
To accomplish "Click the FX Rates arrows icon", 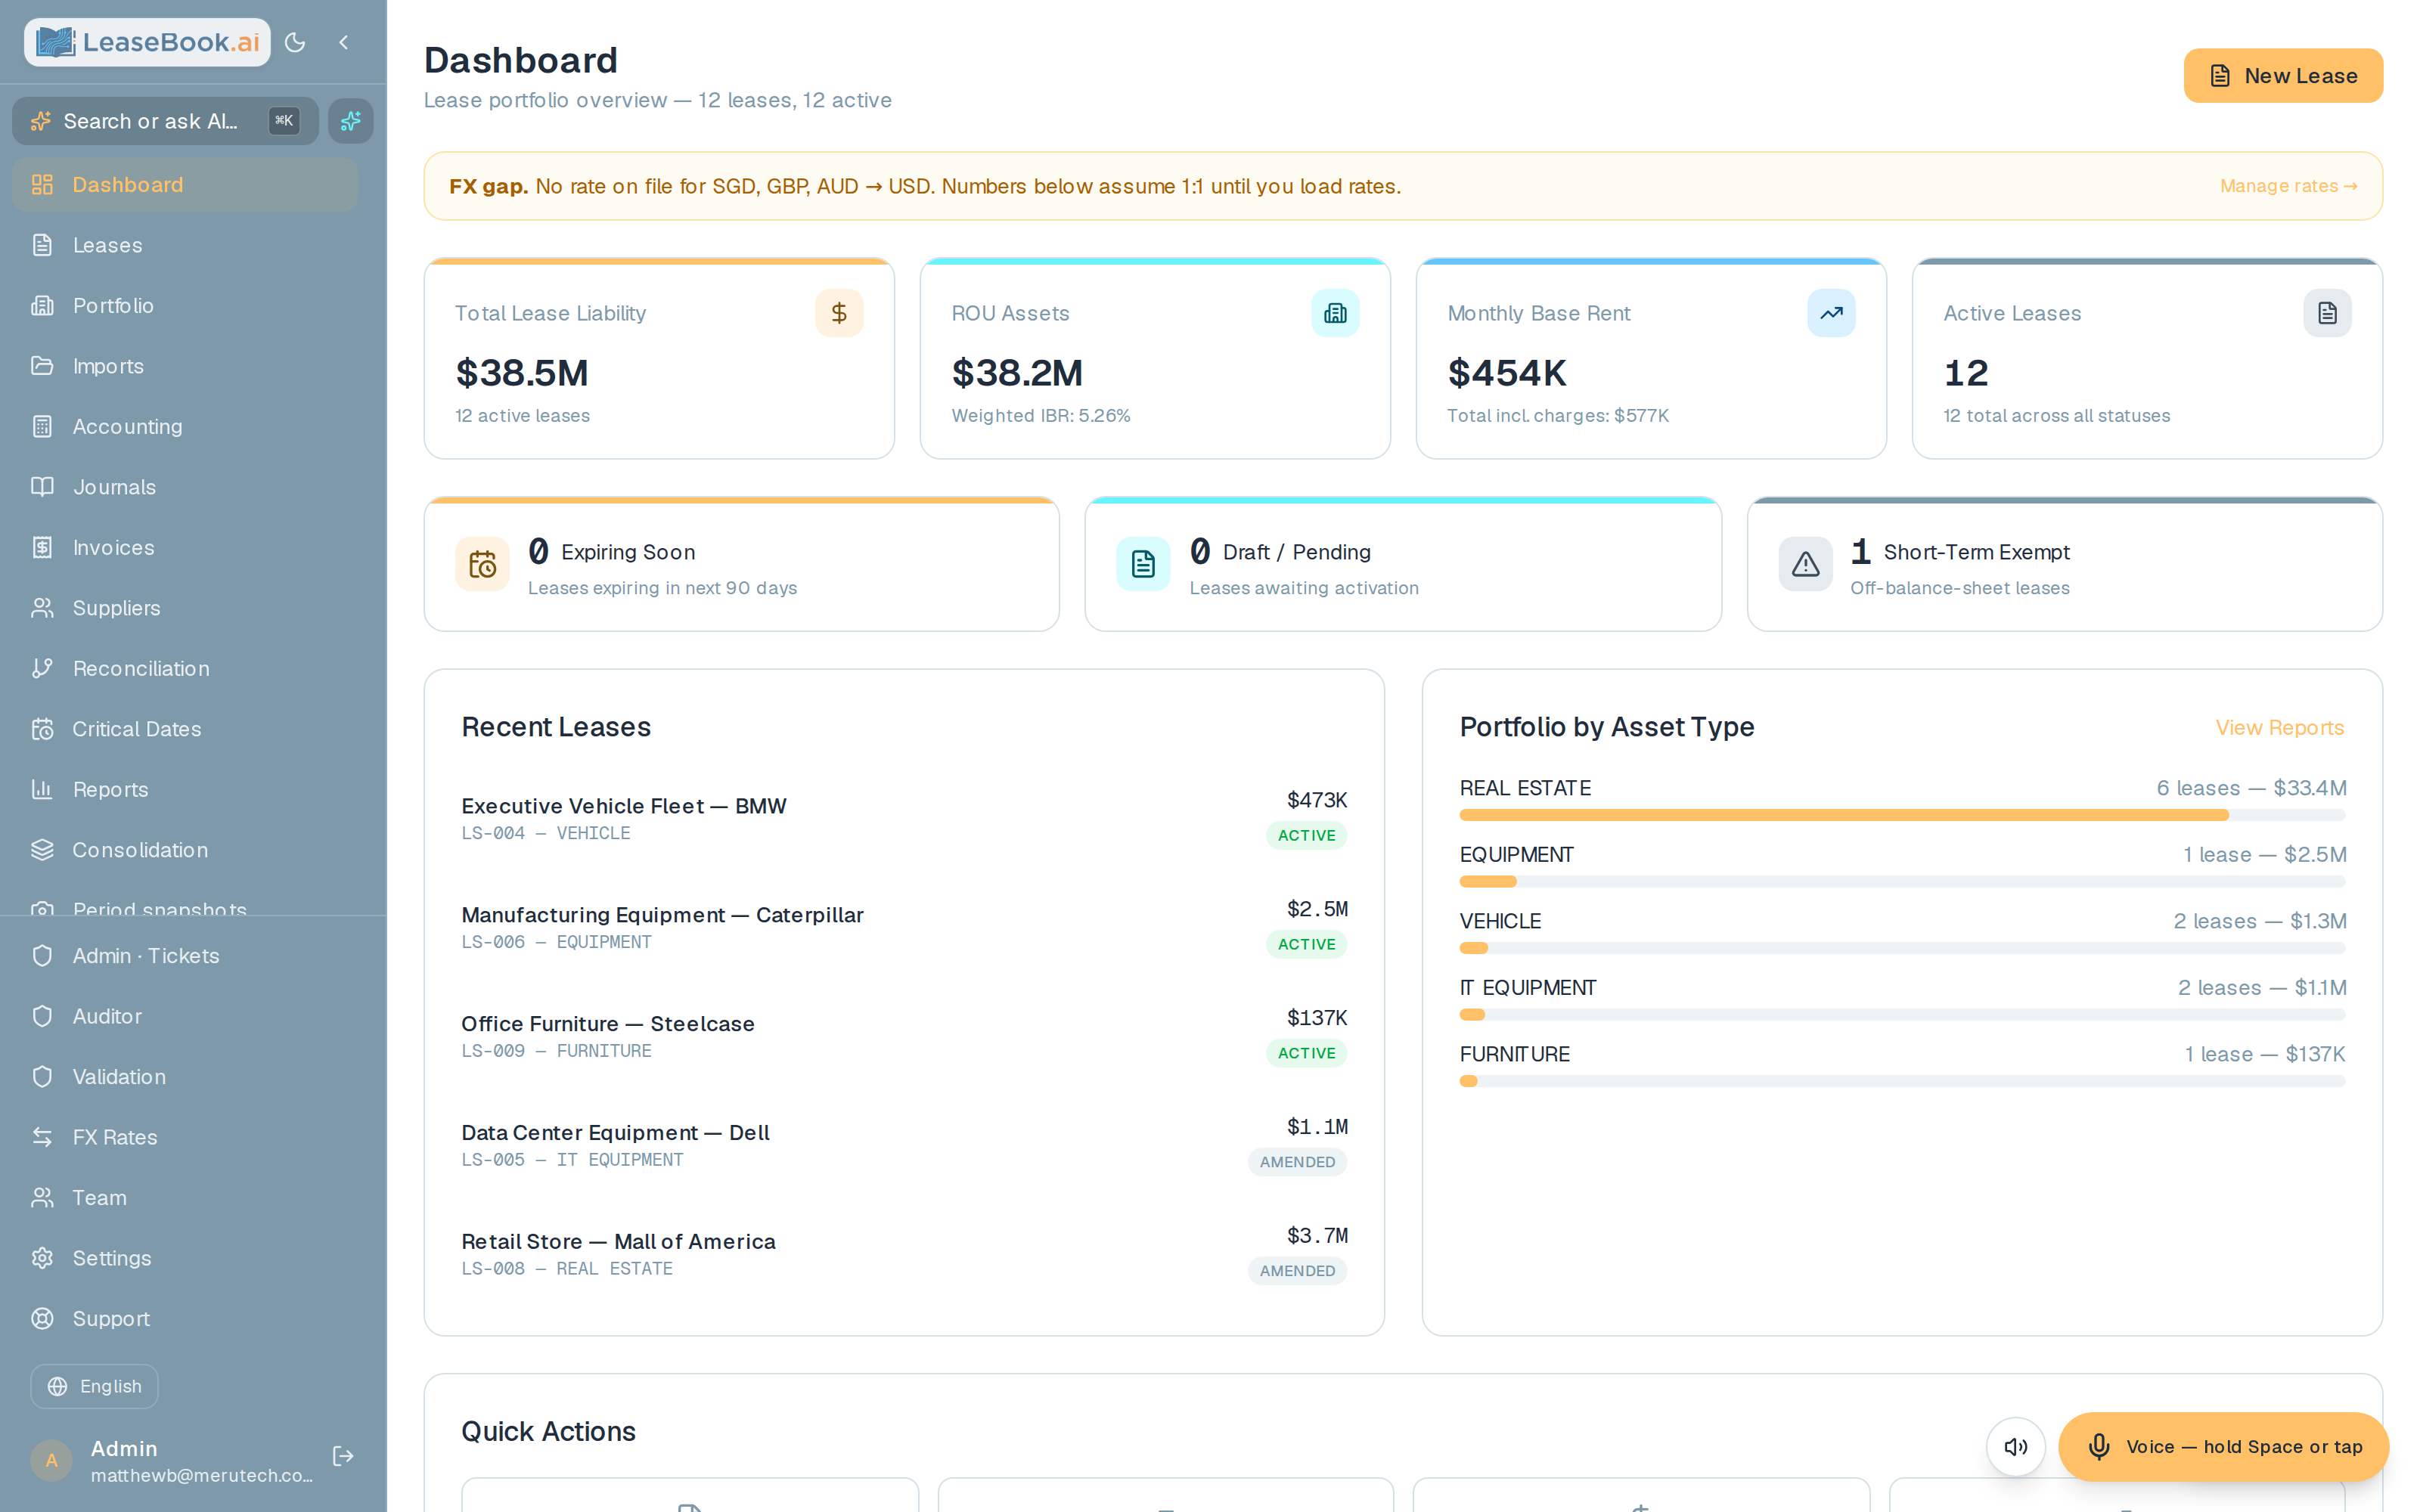I will 42,1137.
